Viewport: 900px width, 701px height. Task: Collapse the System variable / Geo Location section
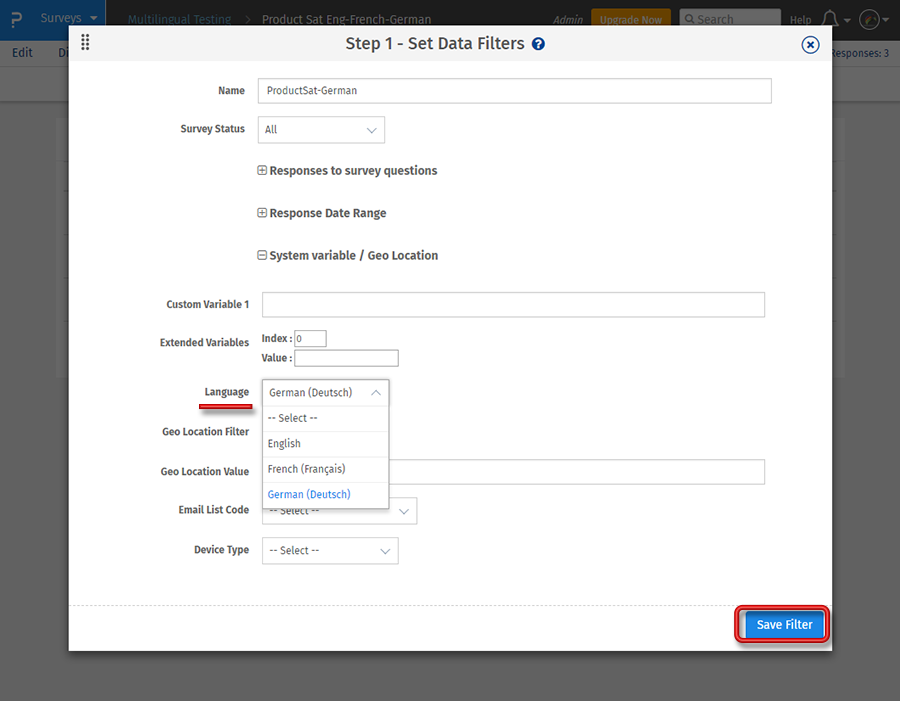pos(262,255)
